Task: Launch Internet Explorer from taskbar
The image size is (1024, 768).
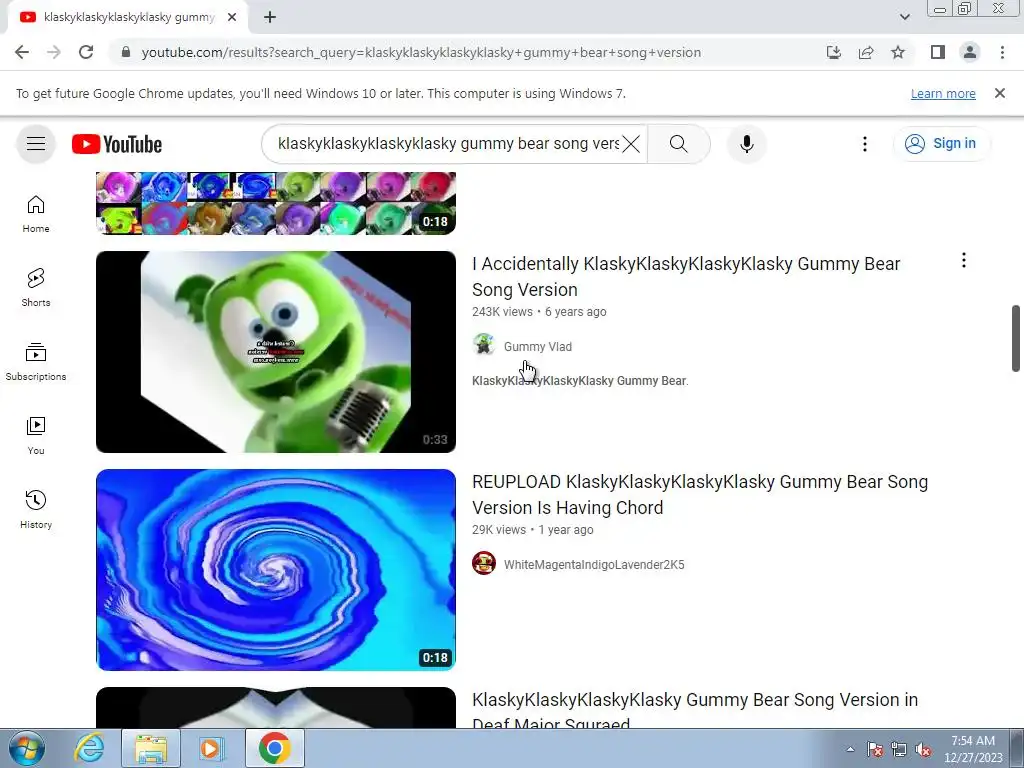Action: tap(89, 748)
